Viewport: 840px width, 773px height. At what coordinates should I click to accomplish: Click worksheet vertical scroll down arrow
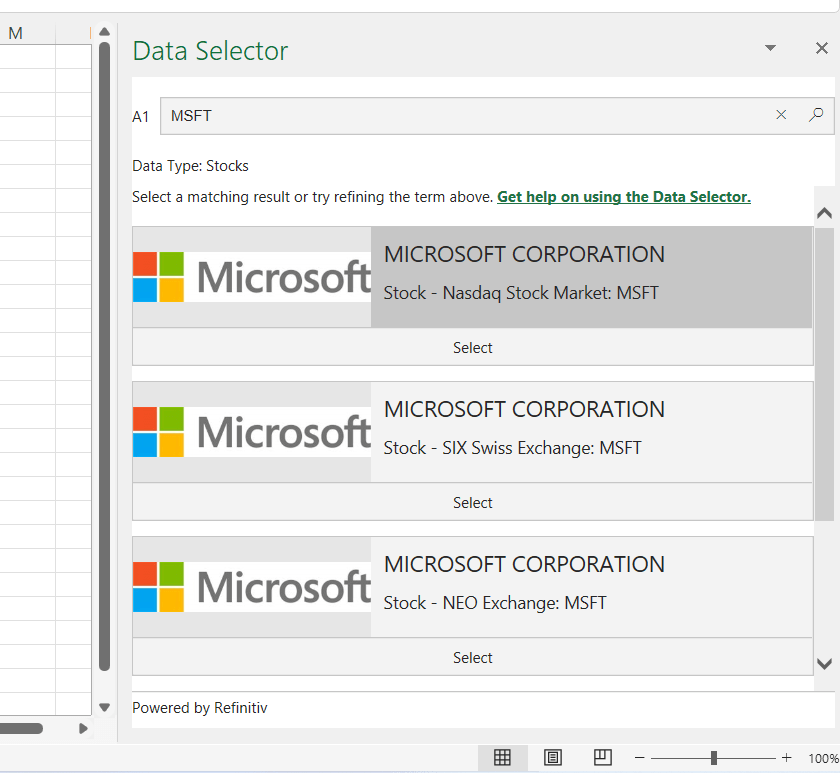click(104, 707)
